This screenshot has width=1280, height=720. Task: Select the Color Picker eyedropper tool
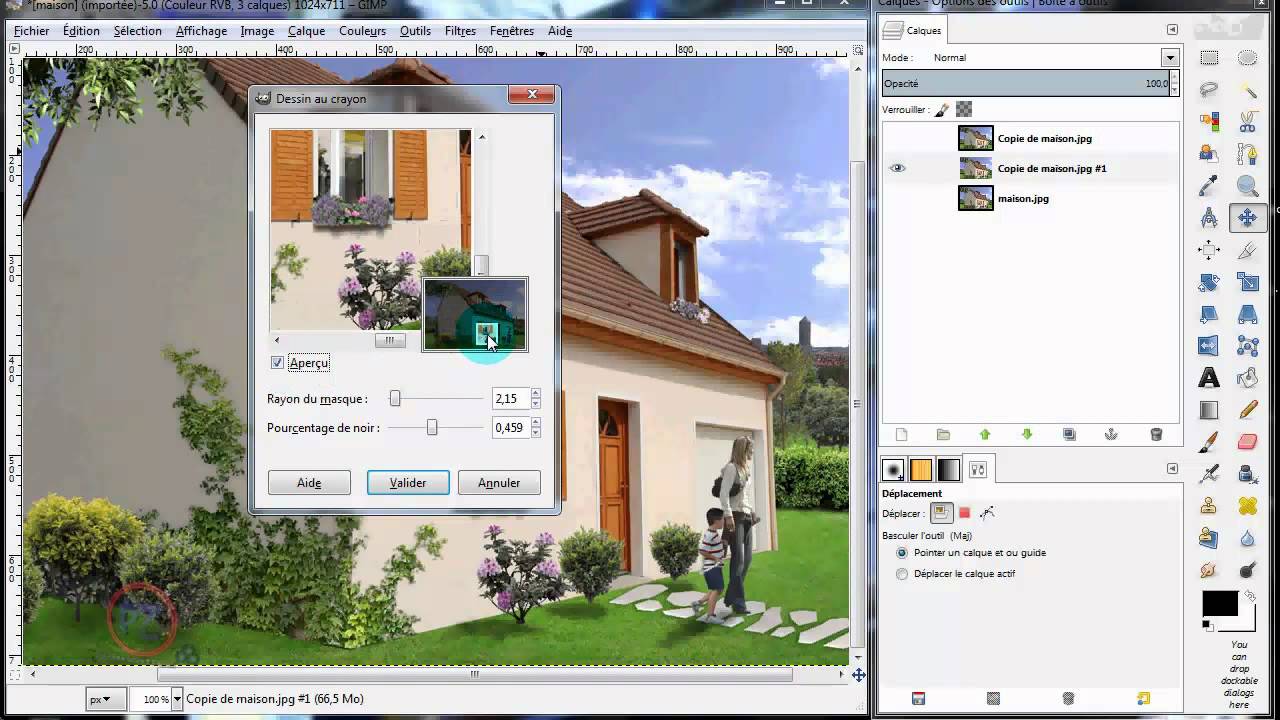(1209, 186)
